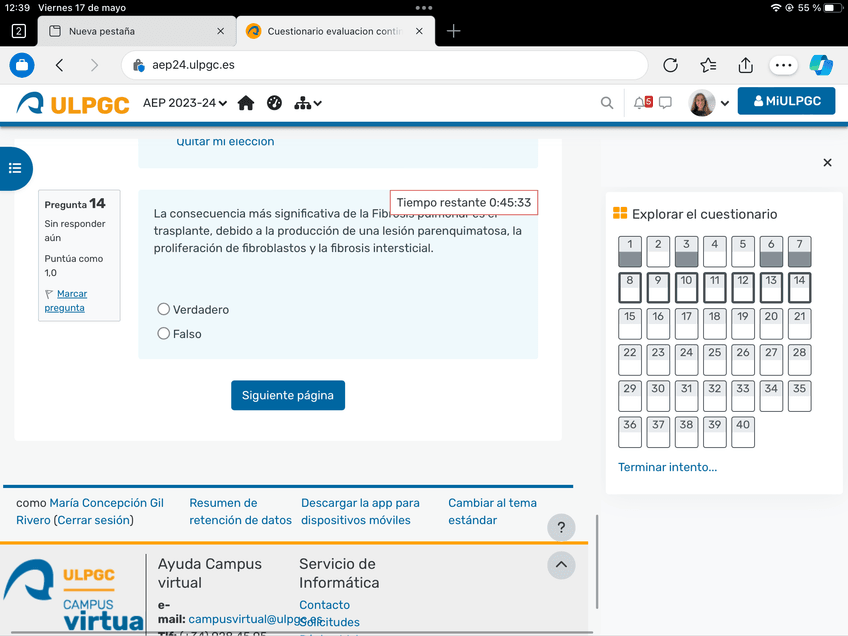
Task: Email campusvirtual@ulpgc.es link
Action: click(254, 619)
